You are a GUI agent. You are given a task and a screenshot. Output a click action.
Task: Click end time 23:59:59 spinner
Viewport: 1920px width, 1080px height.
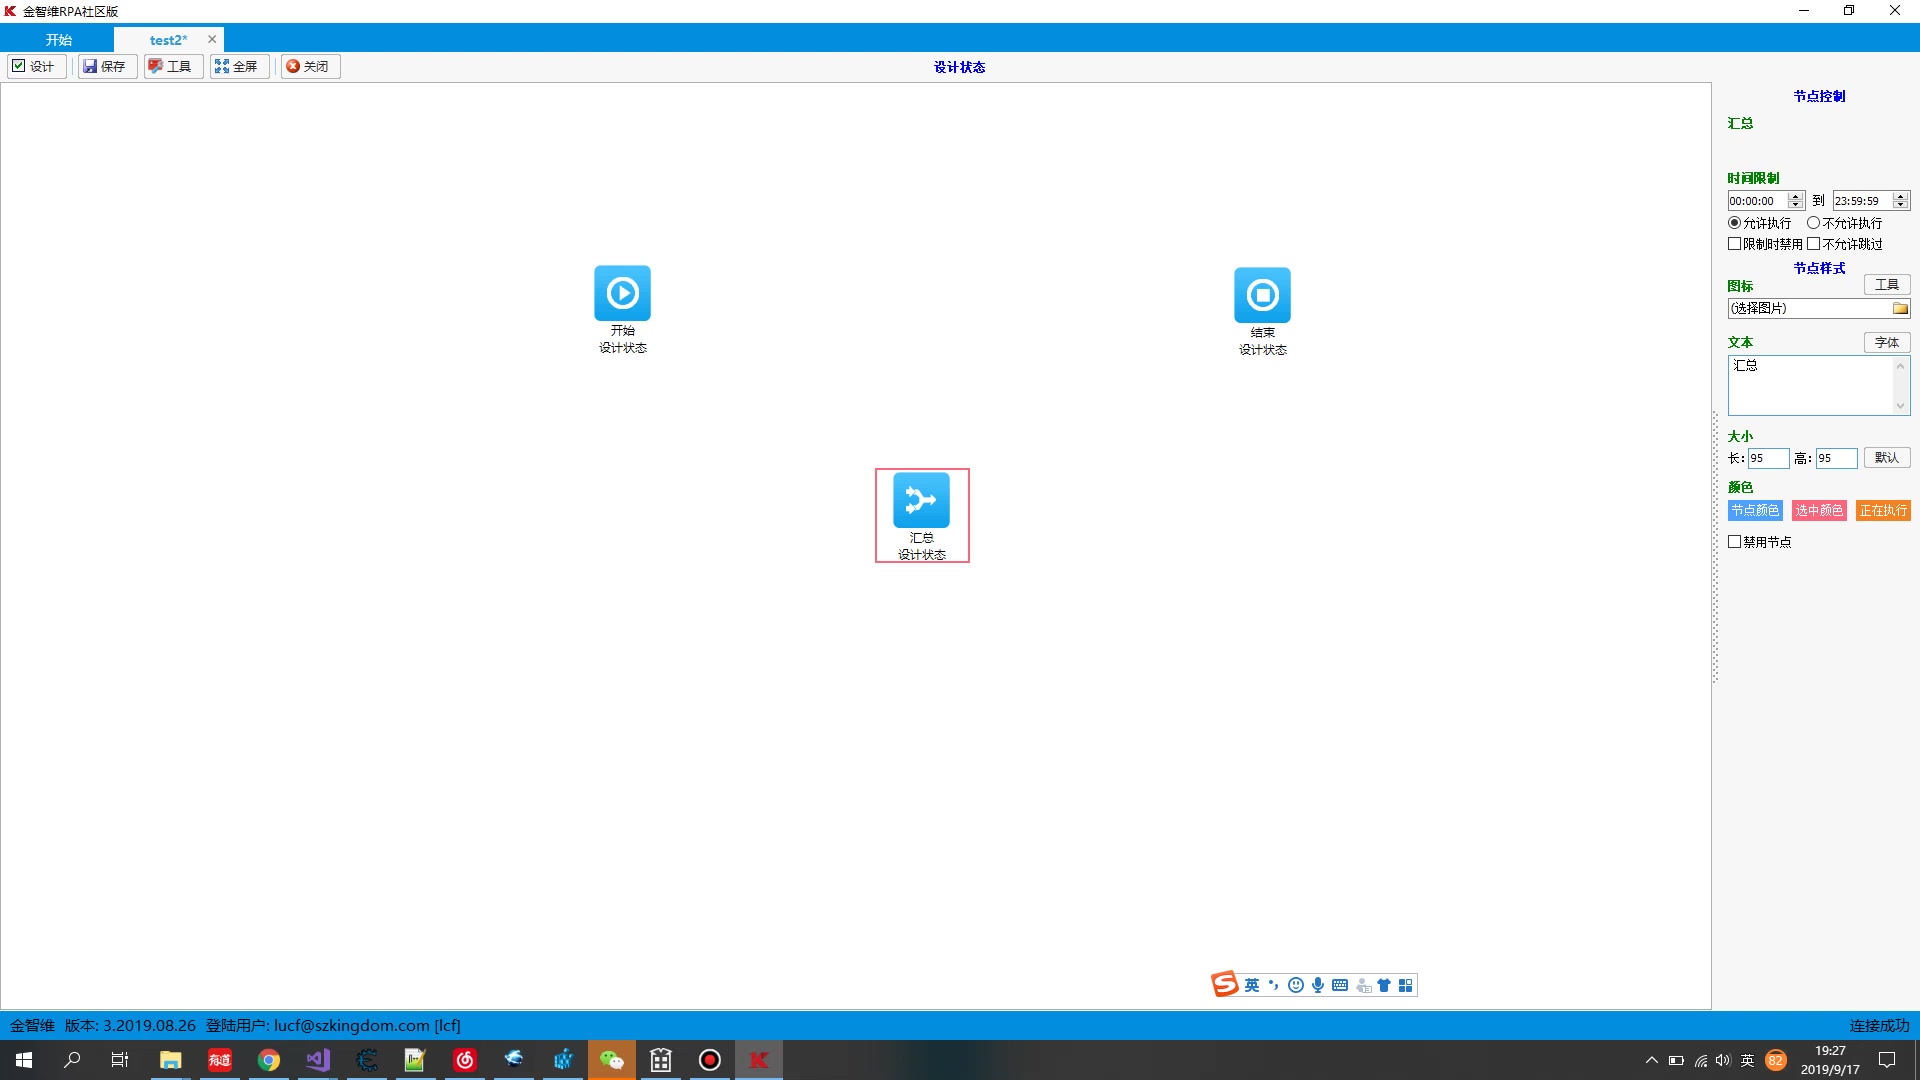(x=1901, y=200)
